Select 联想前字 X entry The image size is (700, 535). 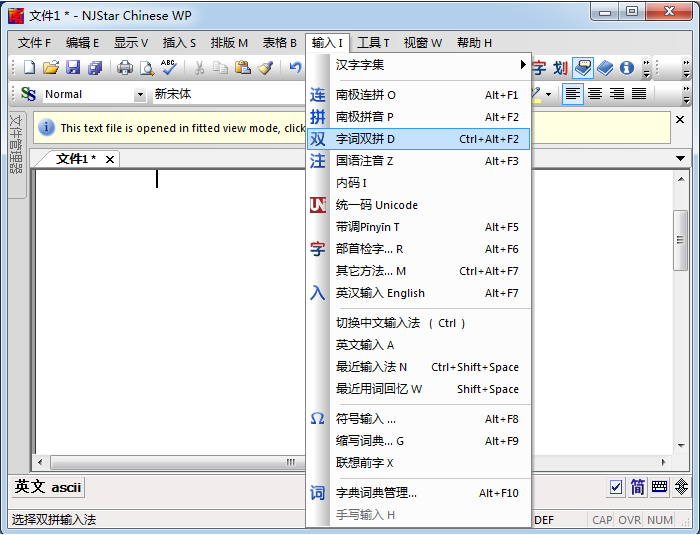coord(418,463)
